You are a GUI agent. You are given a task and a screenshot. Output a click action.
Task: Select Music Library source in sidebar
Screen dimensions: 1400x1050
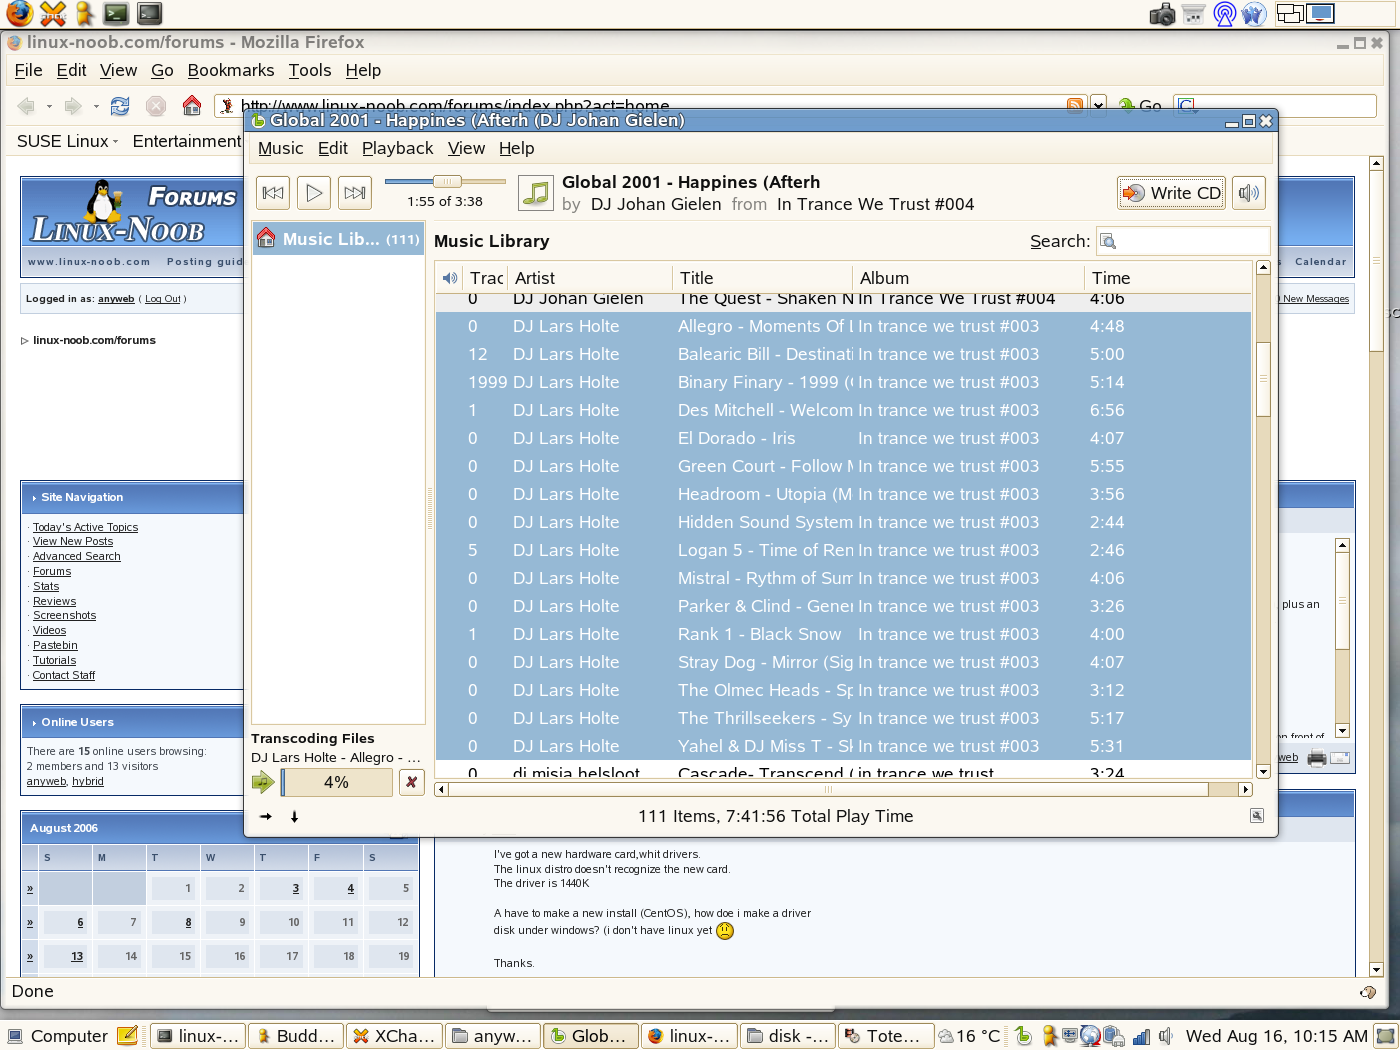pyautogui.click(x=338, y=239)
